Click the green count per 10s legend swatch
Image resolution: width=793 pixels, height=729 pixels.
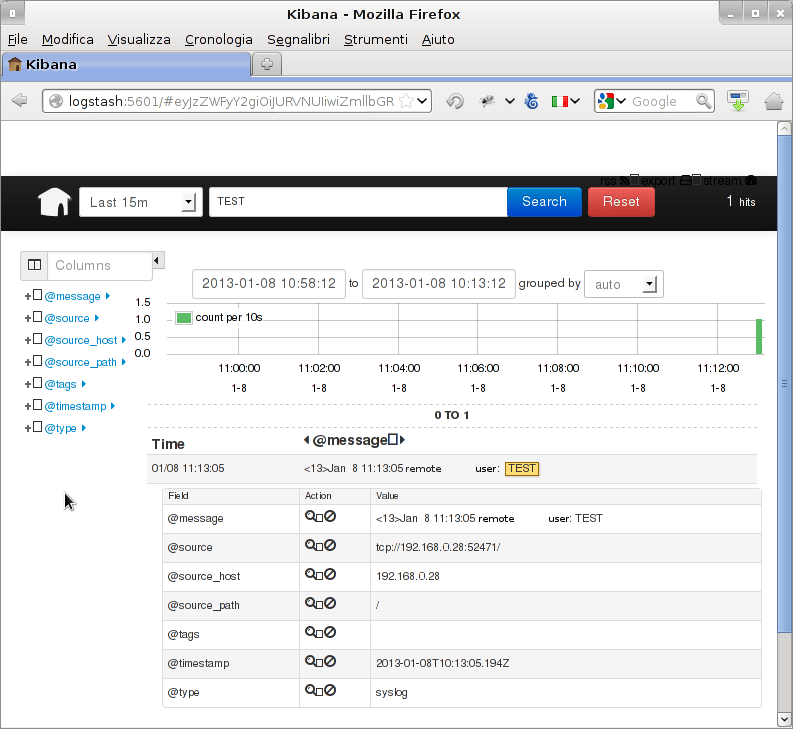click(184, 318)
